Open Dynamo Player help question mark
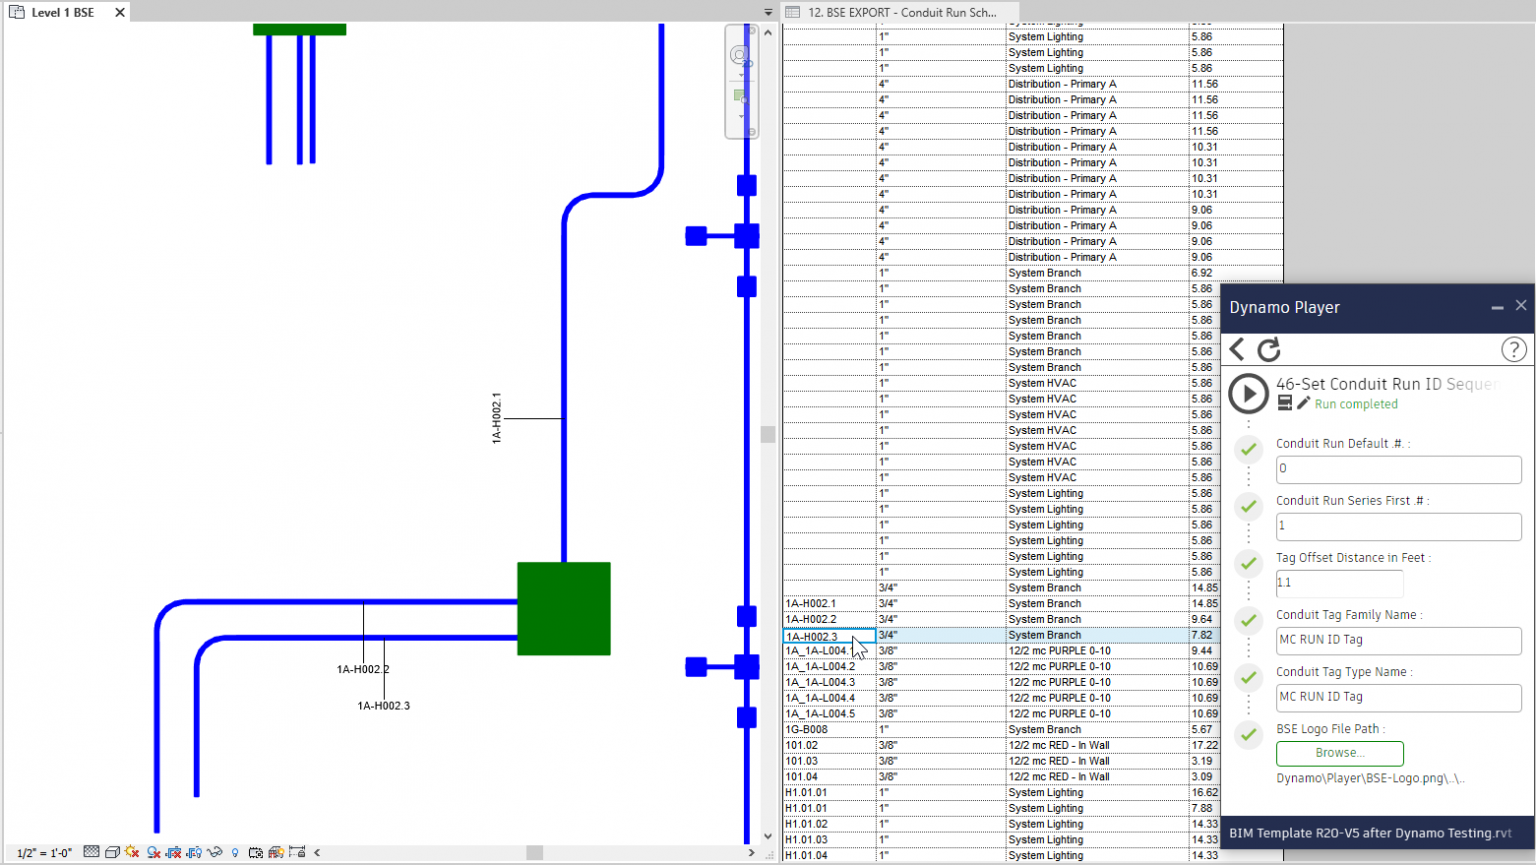Image resolution: width=1536 pixels, height=865 pixels. pos(1513,350)
